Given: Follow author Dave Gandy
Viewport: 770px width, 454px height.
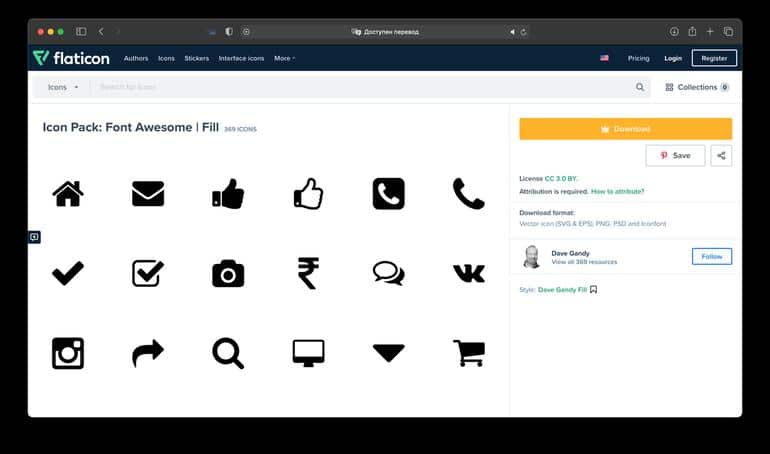Looking at the screenshot, I should (711, 256).
